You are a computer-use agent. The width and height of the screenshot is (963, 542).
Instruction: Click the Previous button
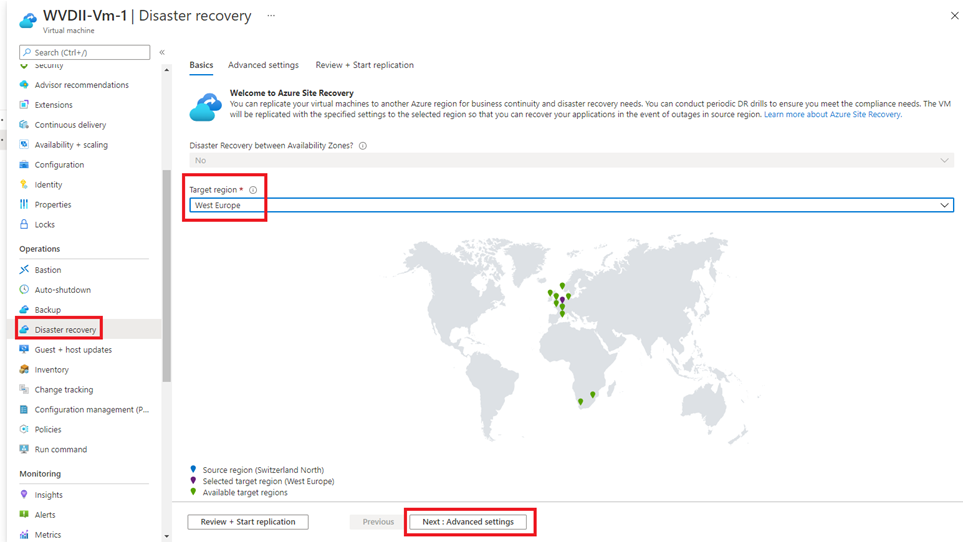(x=378, y=522)
